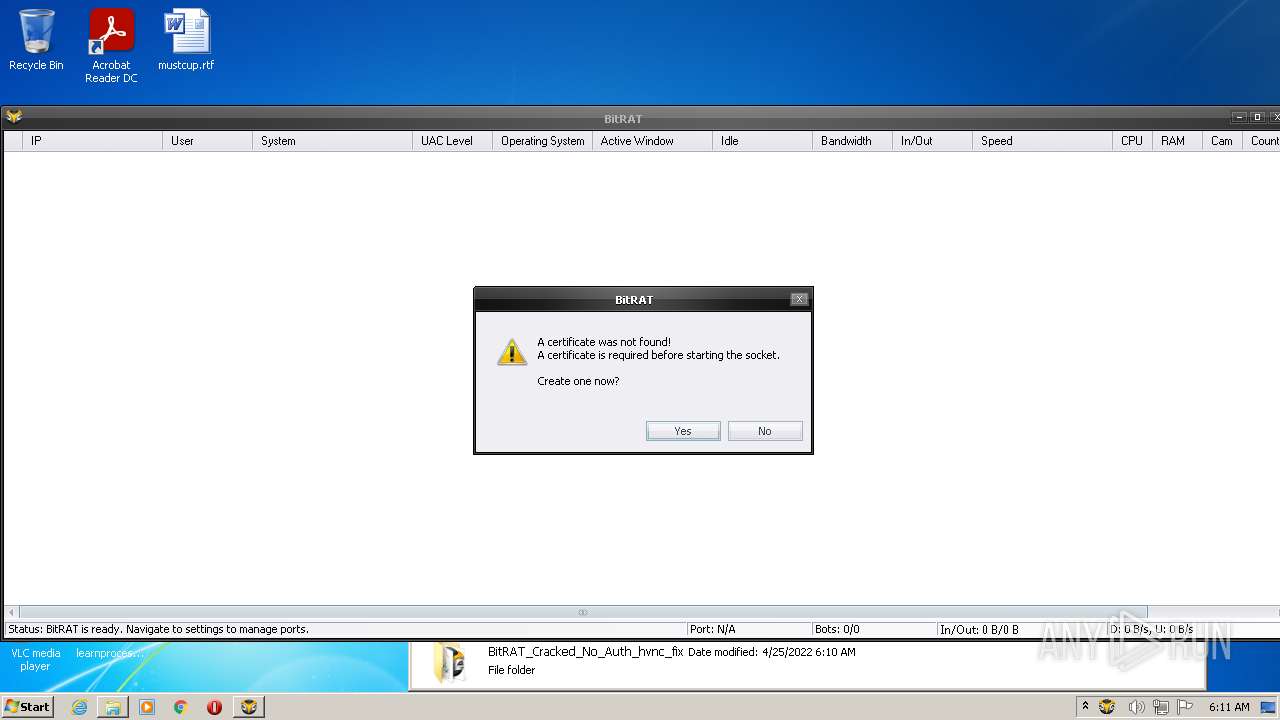This screenshot has height=720, width=1280.
Task: Close the BitRAT certificate dialog
Action: click(798, 299)
